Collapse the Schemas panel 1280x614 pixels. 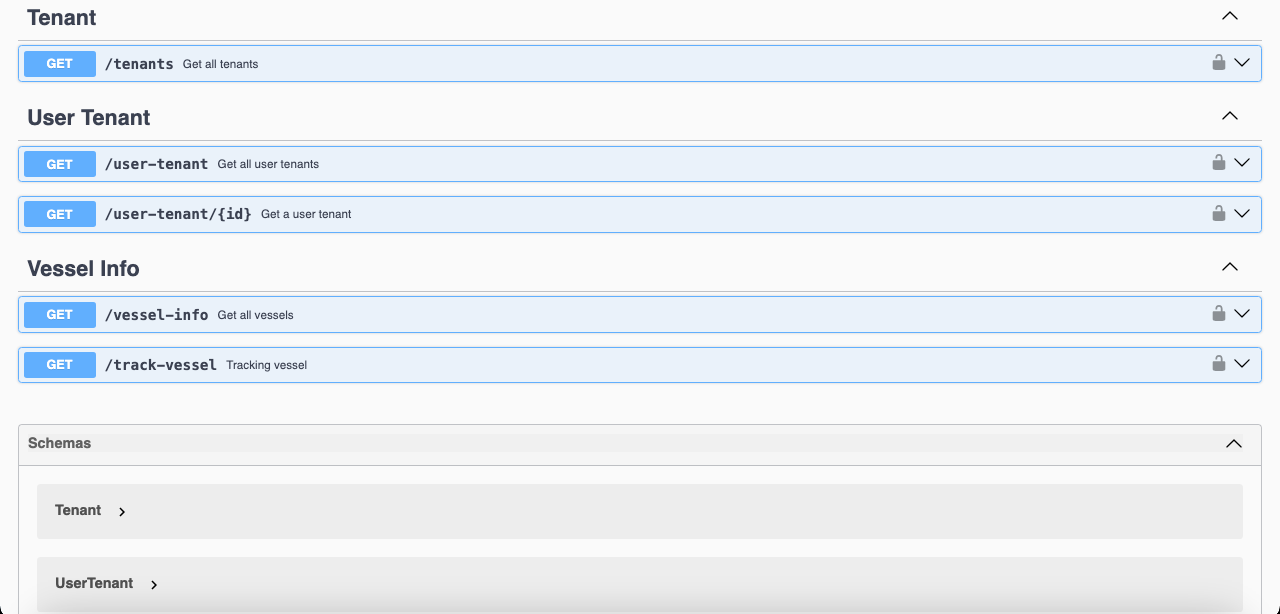point(1234,444)
